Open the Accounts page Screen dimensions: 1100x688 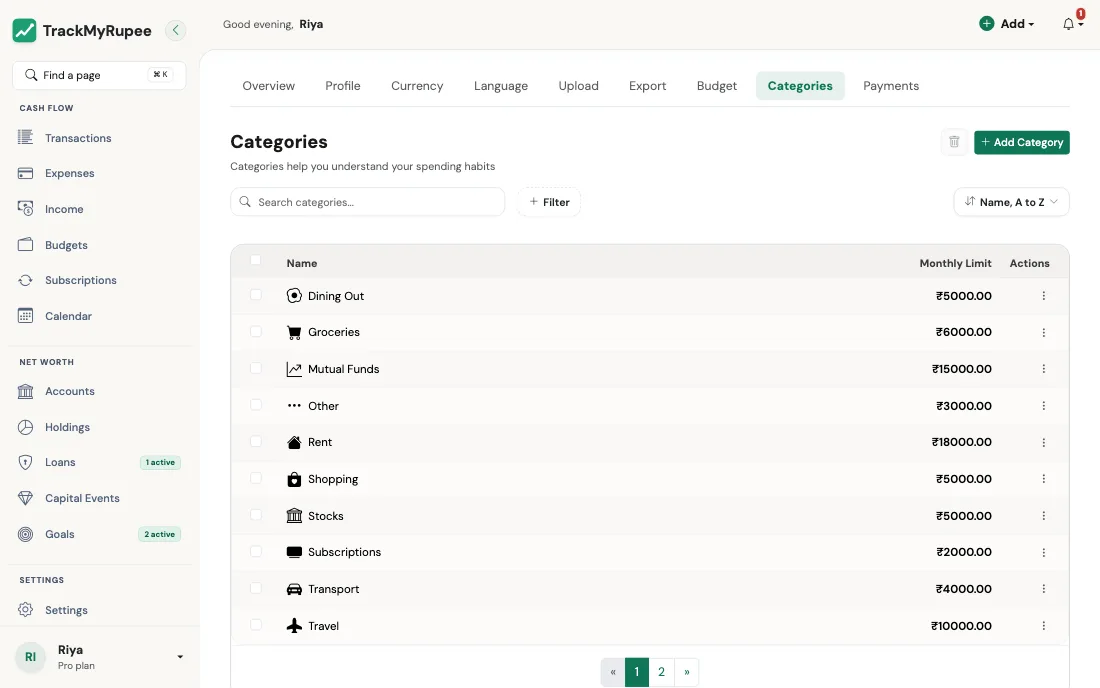[x=69, y=391]
